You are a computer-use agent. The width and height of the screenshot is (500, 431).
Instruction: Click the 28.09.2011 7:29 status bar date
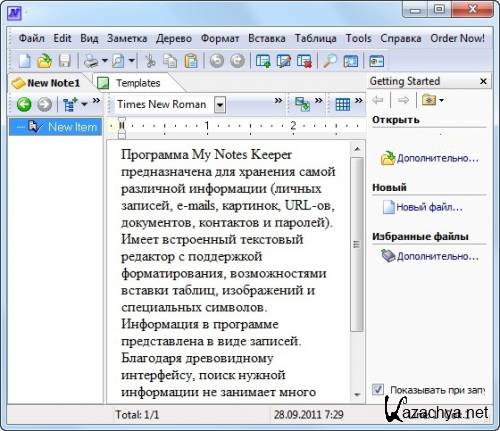(309, 415)
